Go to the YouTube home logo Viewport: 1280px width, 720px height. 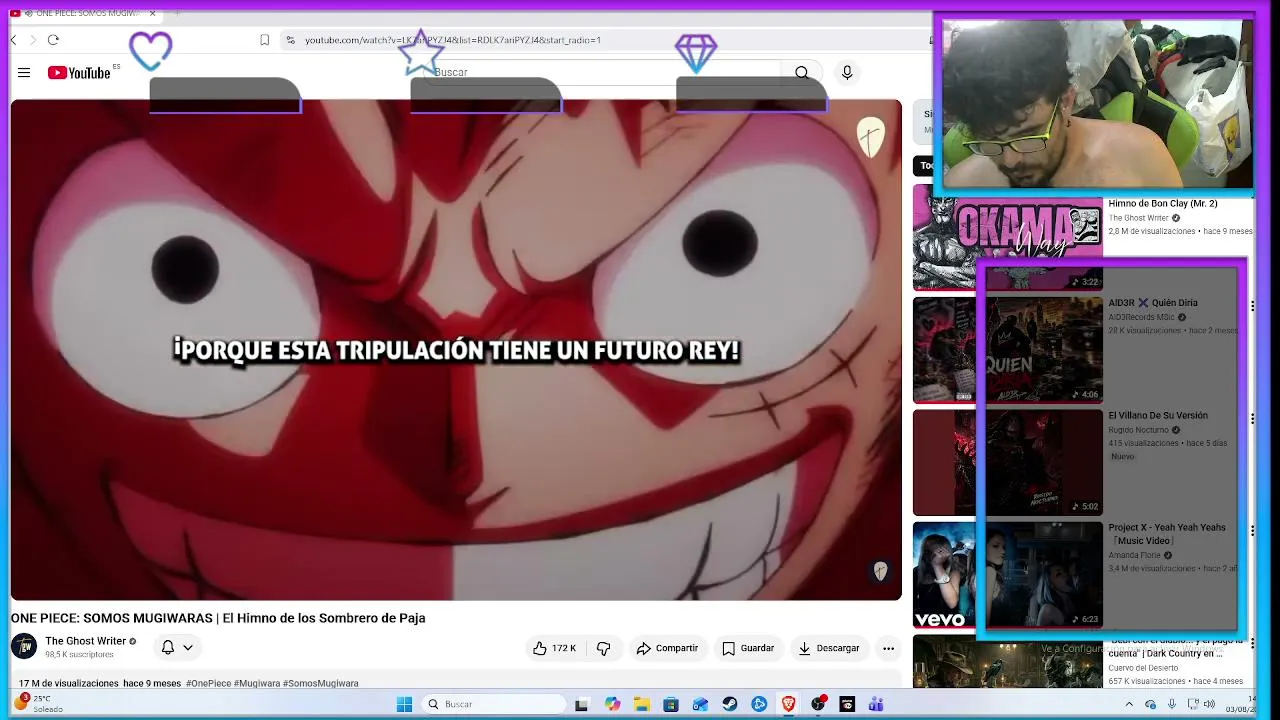[x=79, y=73]
